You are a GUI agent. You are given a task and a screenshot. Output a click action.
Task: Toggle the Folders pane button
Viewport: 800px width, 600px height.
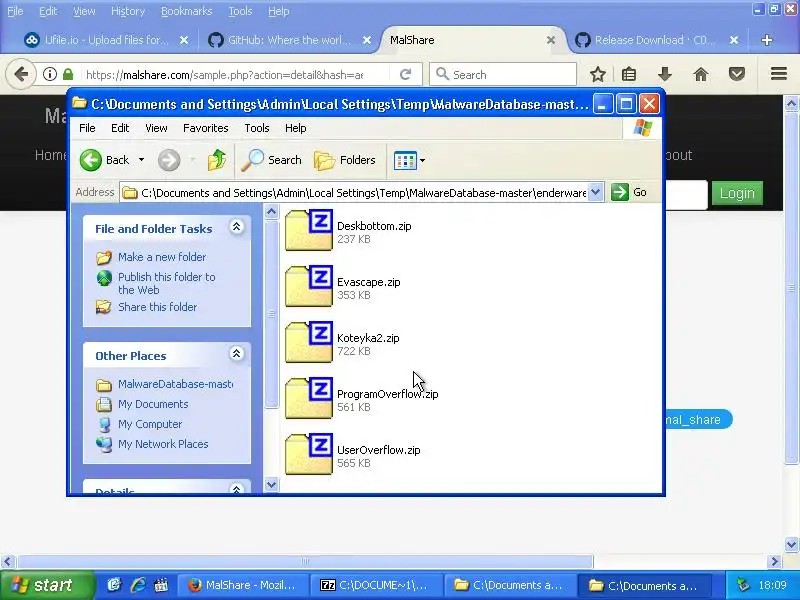(345, 160)
